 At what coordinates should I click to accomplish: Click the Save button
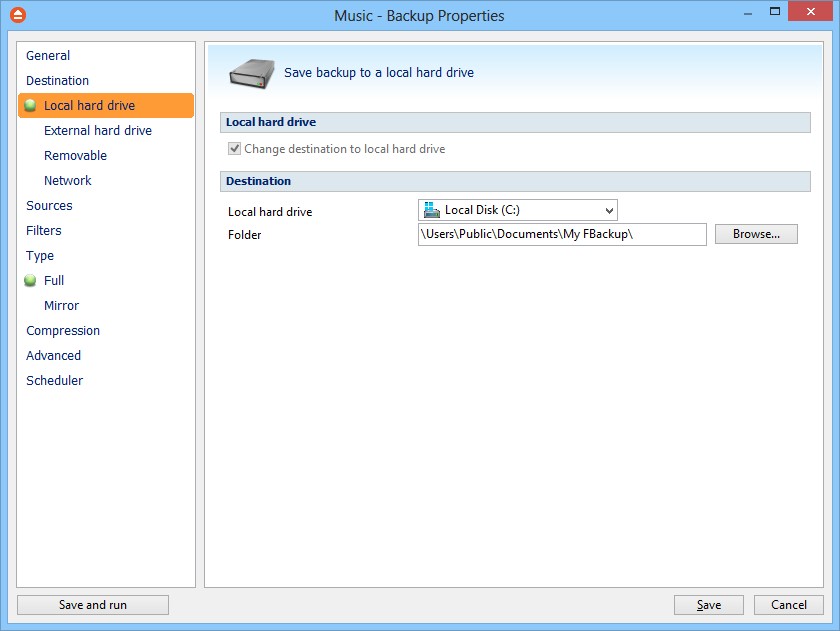(708, 605)
